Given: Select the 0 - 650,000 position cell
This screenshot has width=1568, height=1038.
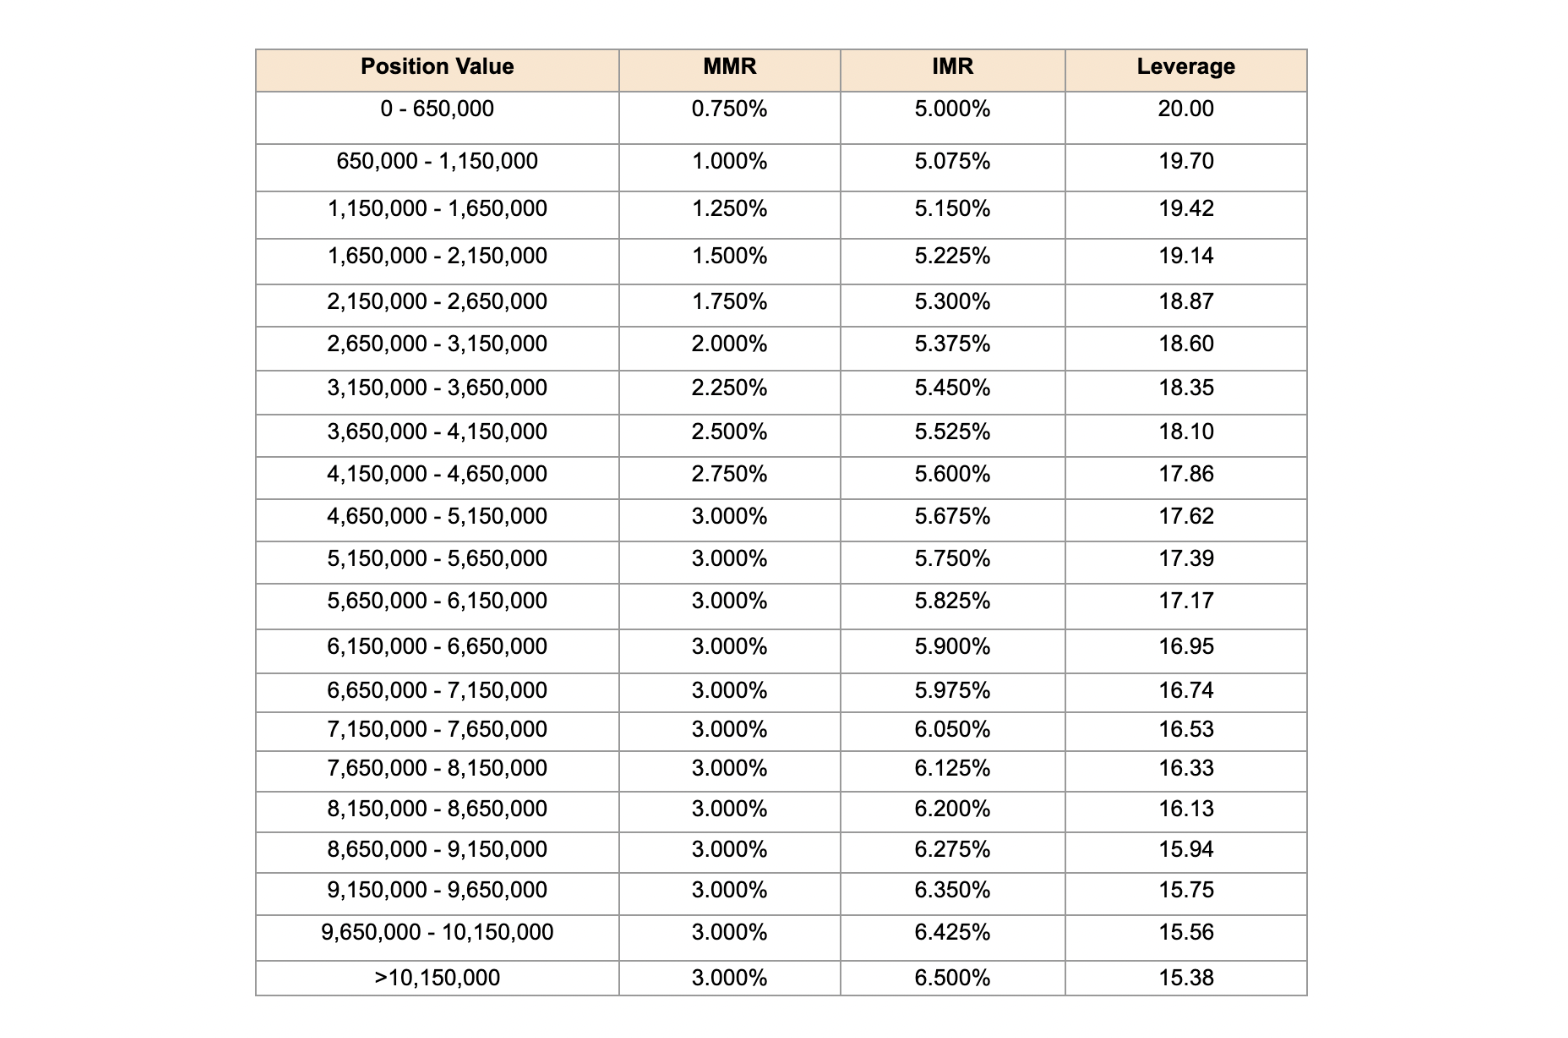Looking at the screenshot, I should (x=437, y=109).
